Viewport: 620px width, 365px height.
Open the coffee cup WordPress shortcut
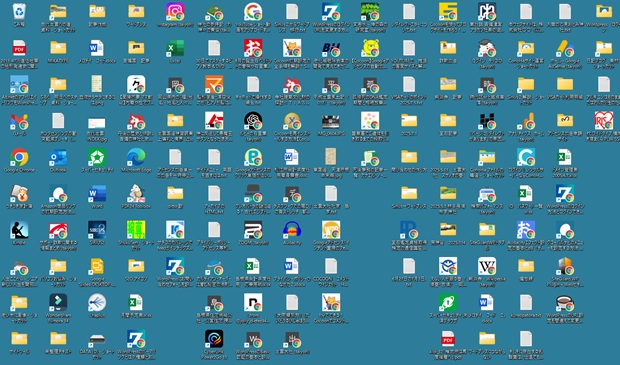point(565,303)
